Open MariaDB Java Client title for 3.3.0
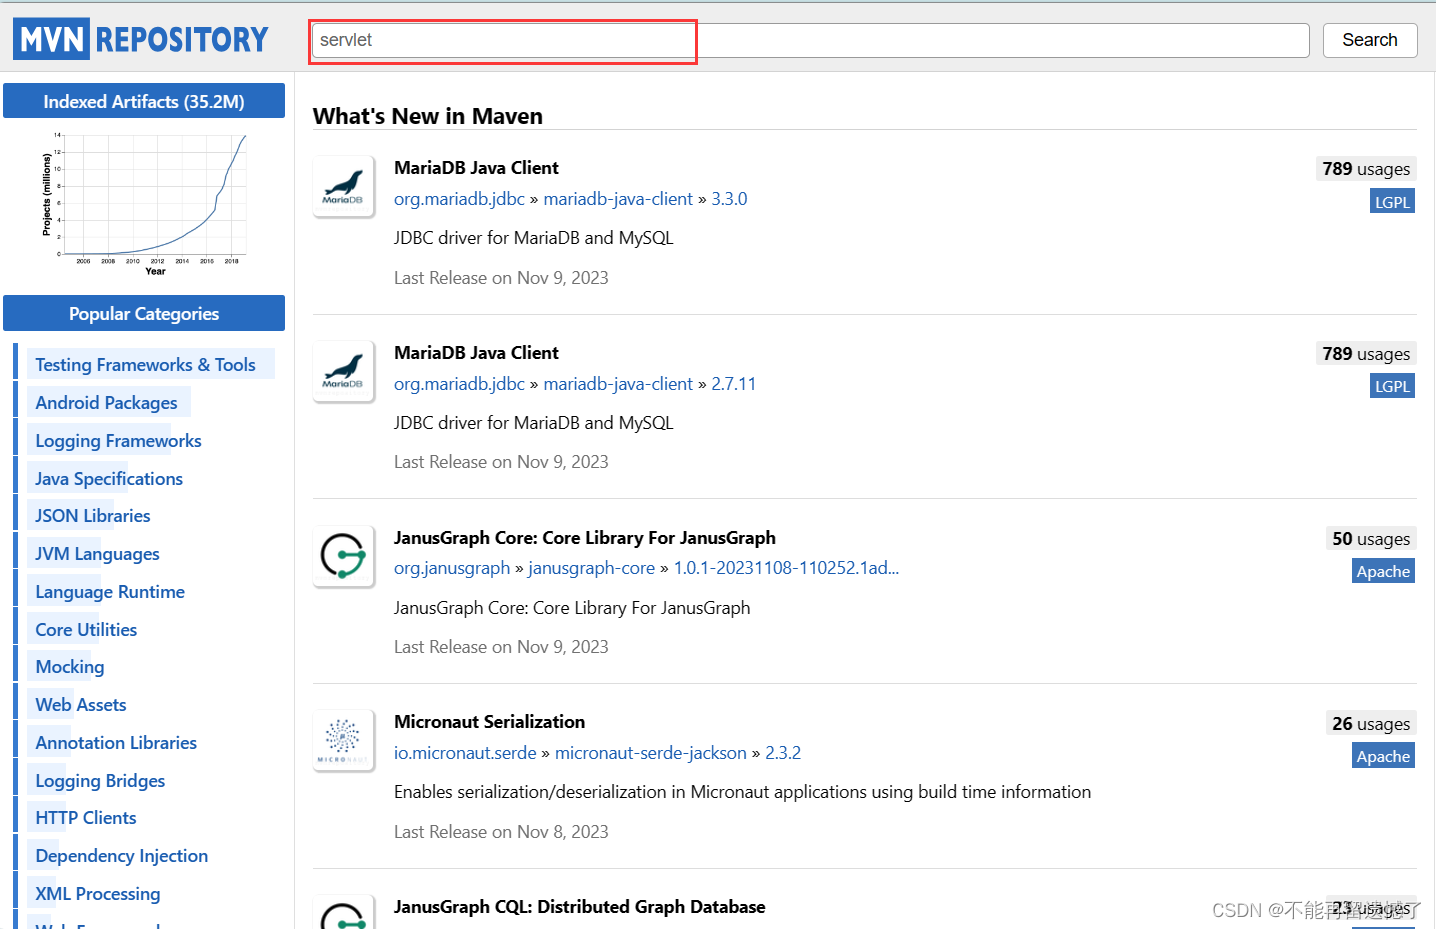Image resolution: width=1436 pixels, height=929 pixels. 476,168
